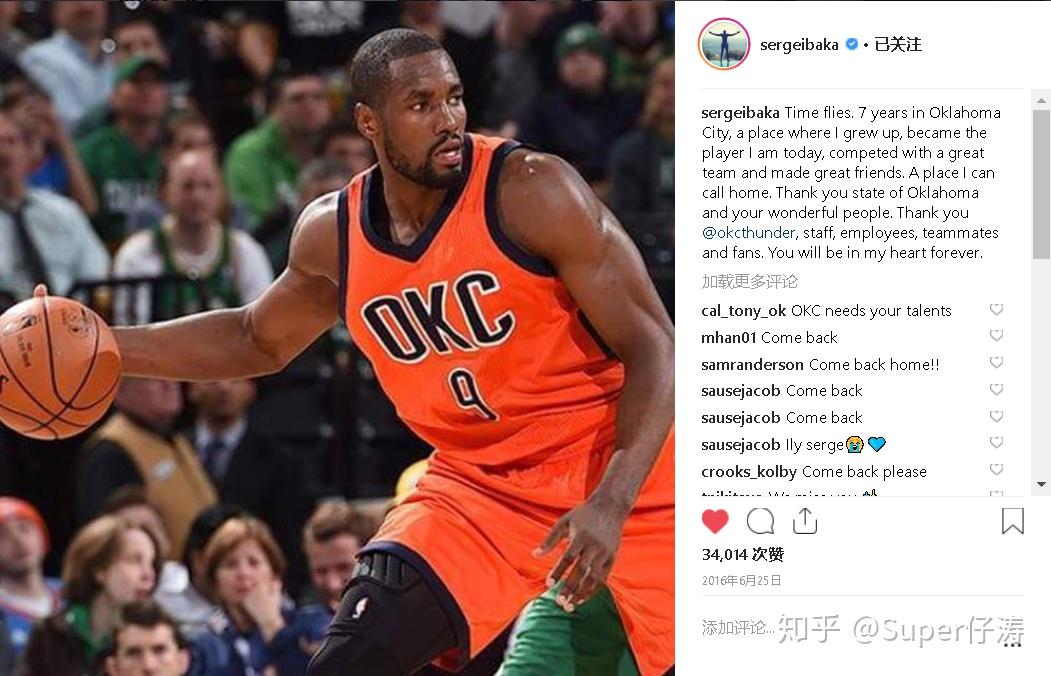The width and height of the screenshot is (1051, 676).
Task: Share the post via share icon
Action: coord(804,521)
